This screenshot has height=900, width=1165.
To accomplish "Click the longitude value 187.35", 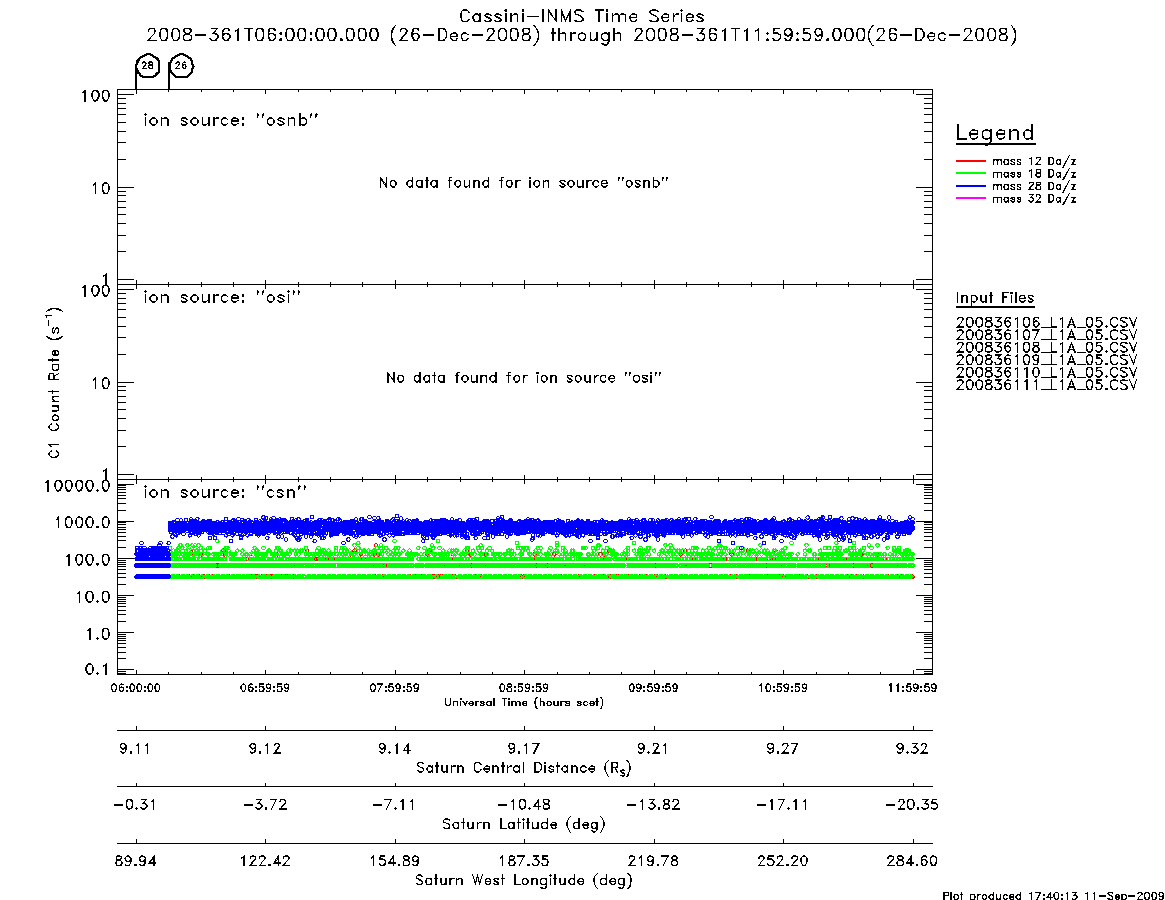I will coord(524,861).
